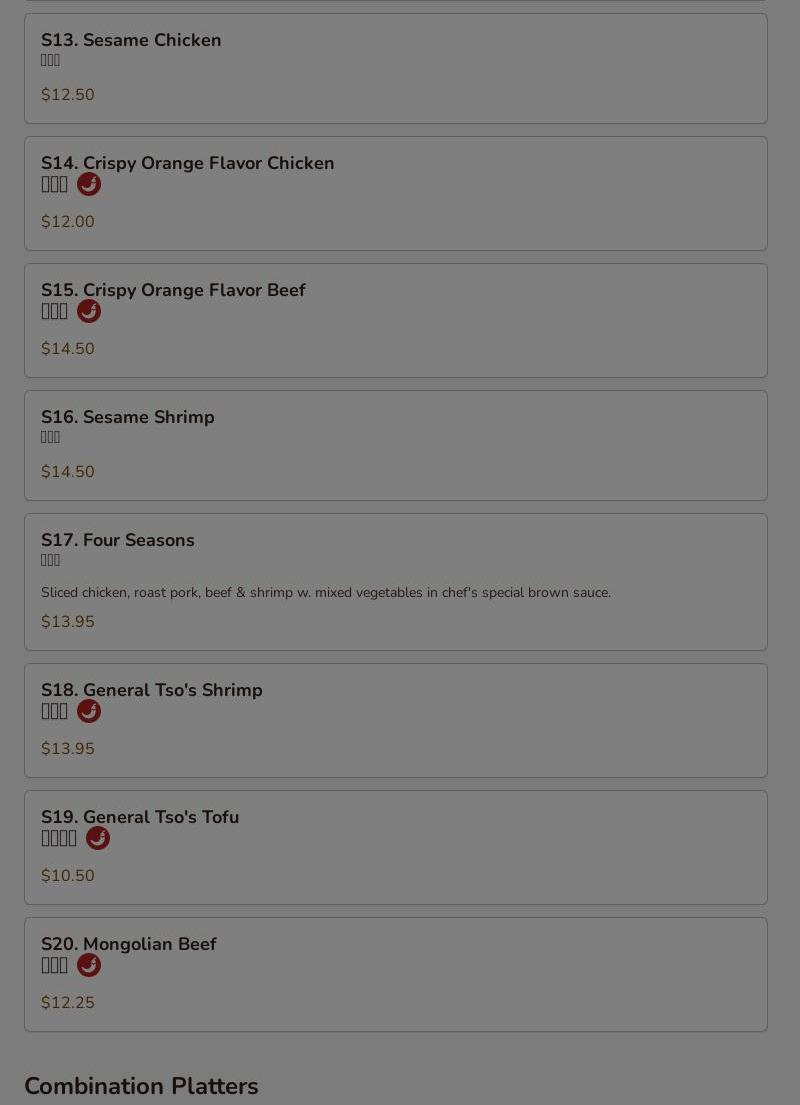Image resolution: width=800 pixels, height=1105 pixels.
Task: Click spicy chili icon on General Tso's Shrimp
Action: coord(89,712)
